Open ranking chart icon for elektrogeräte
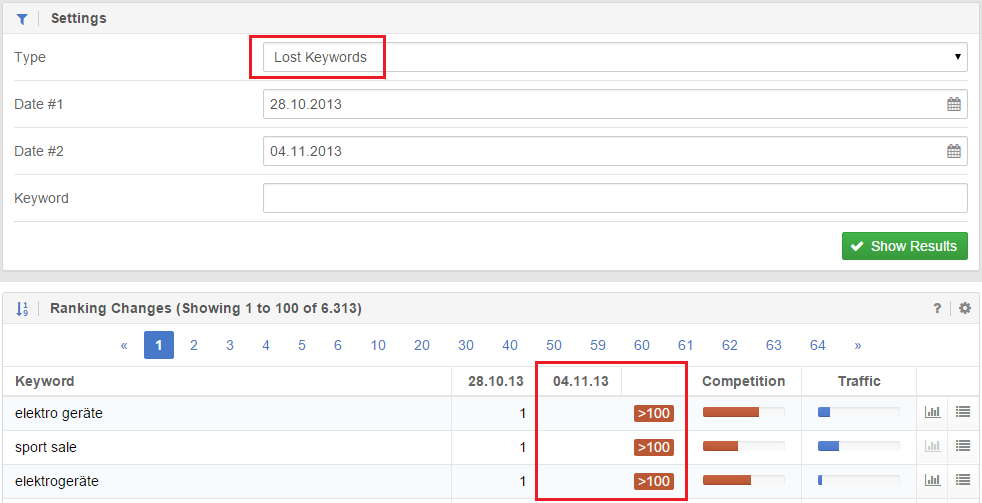Screen dimensions: 982x503 click(x=933, y=480)
